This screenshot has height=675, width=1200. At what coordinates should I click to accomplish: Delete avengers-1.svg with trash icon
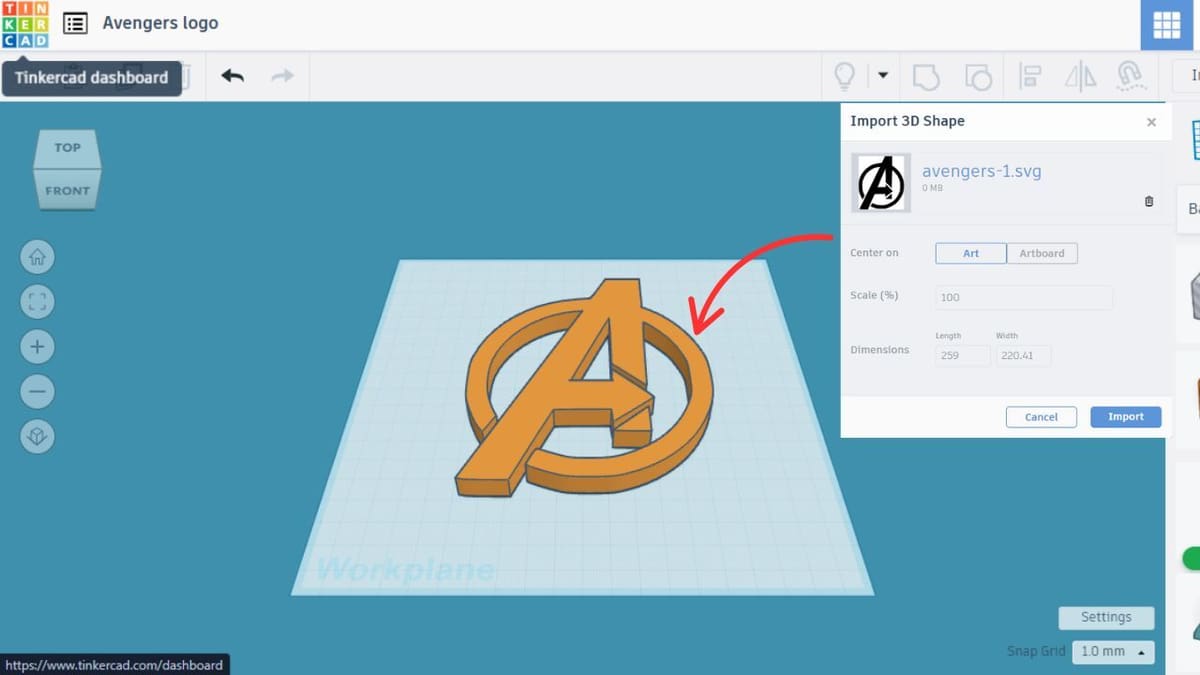click(x=1149, y=201)
